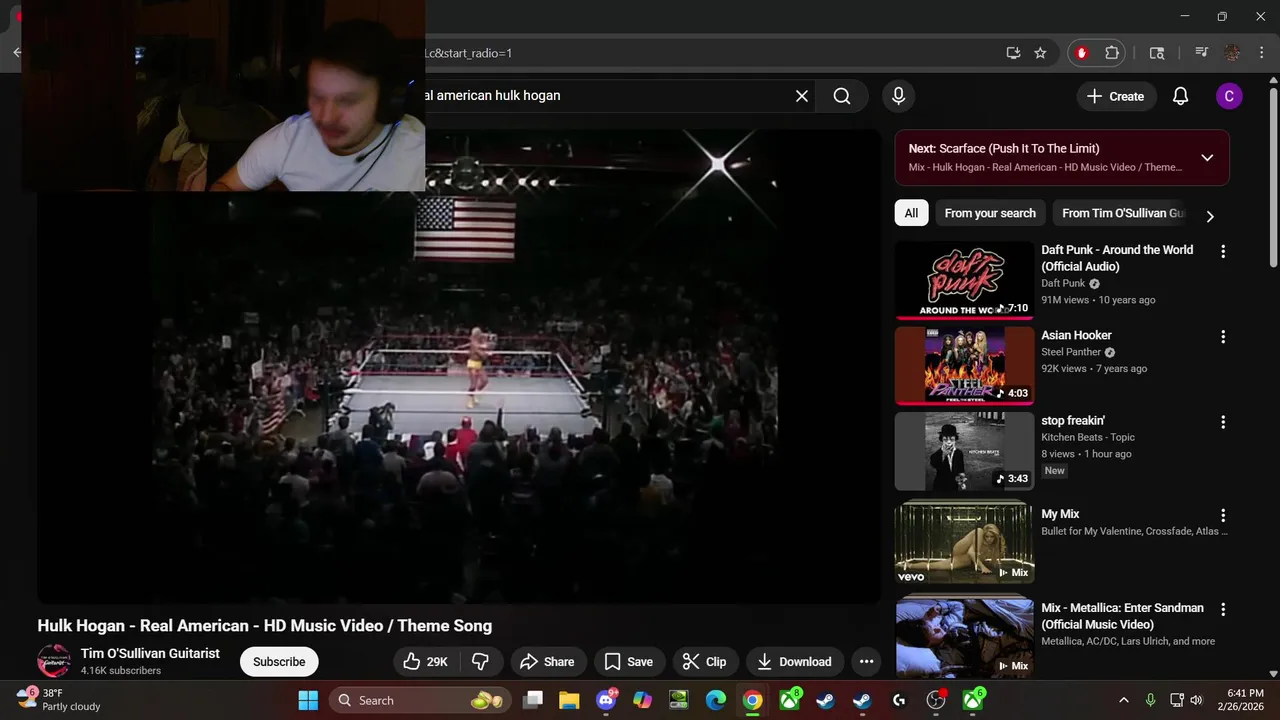Click the Create button
This screenshot has height=720, width=1280.
tap(1115, 96)
